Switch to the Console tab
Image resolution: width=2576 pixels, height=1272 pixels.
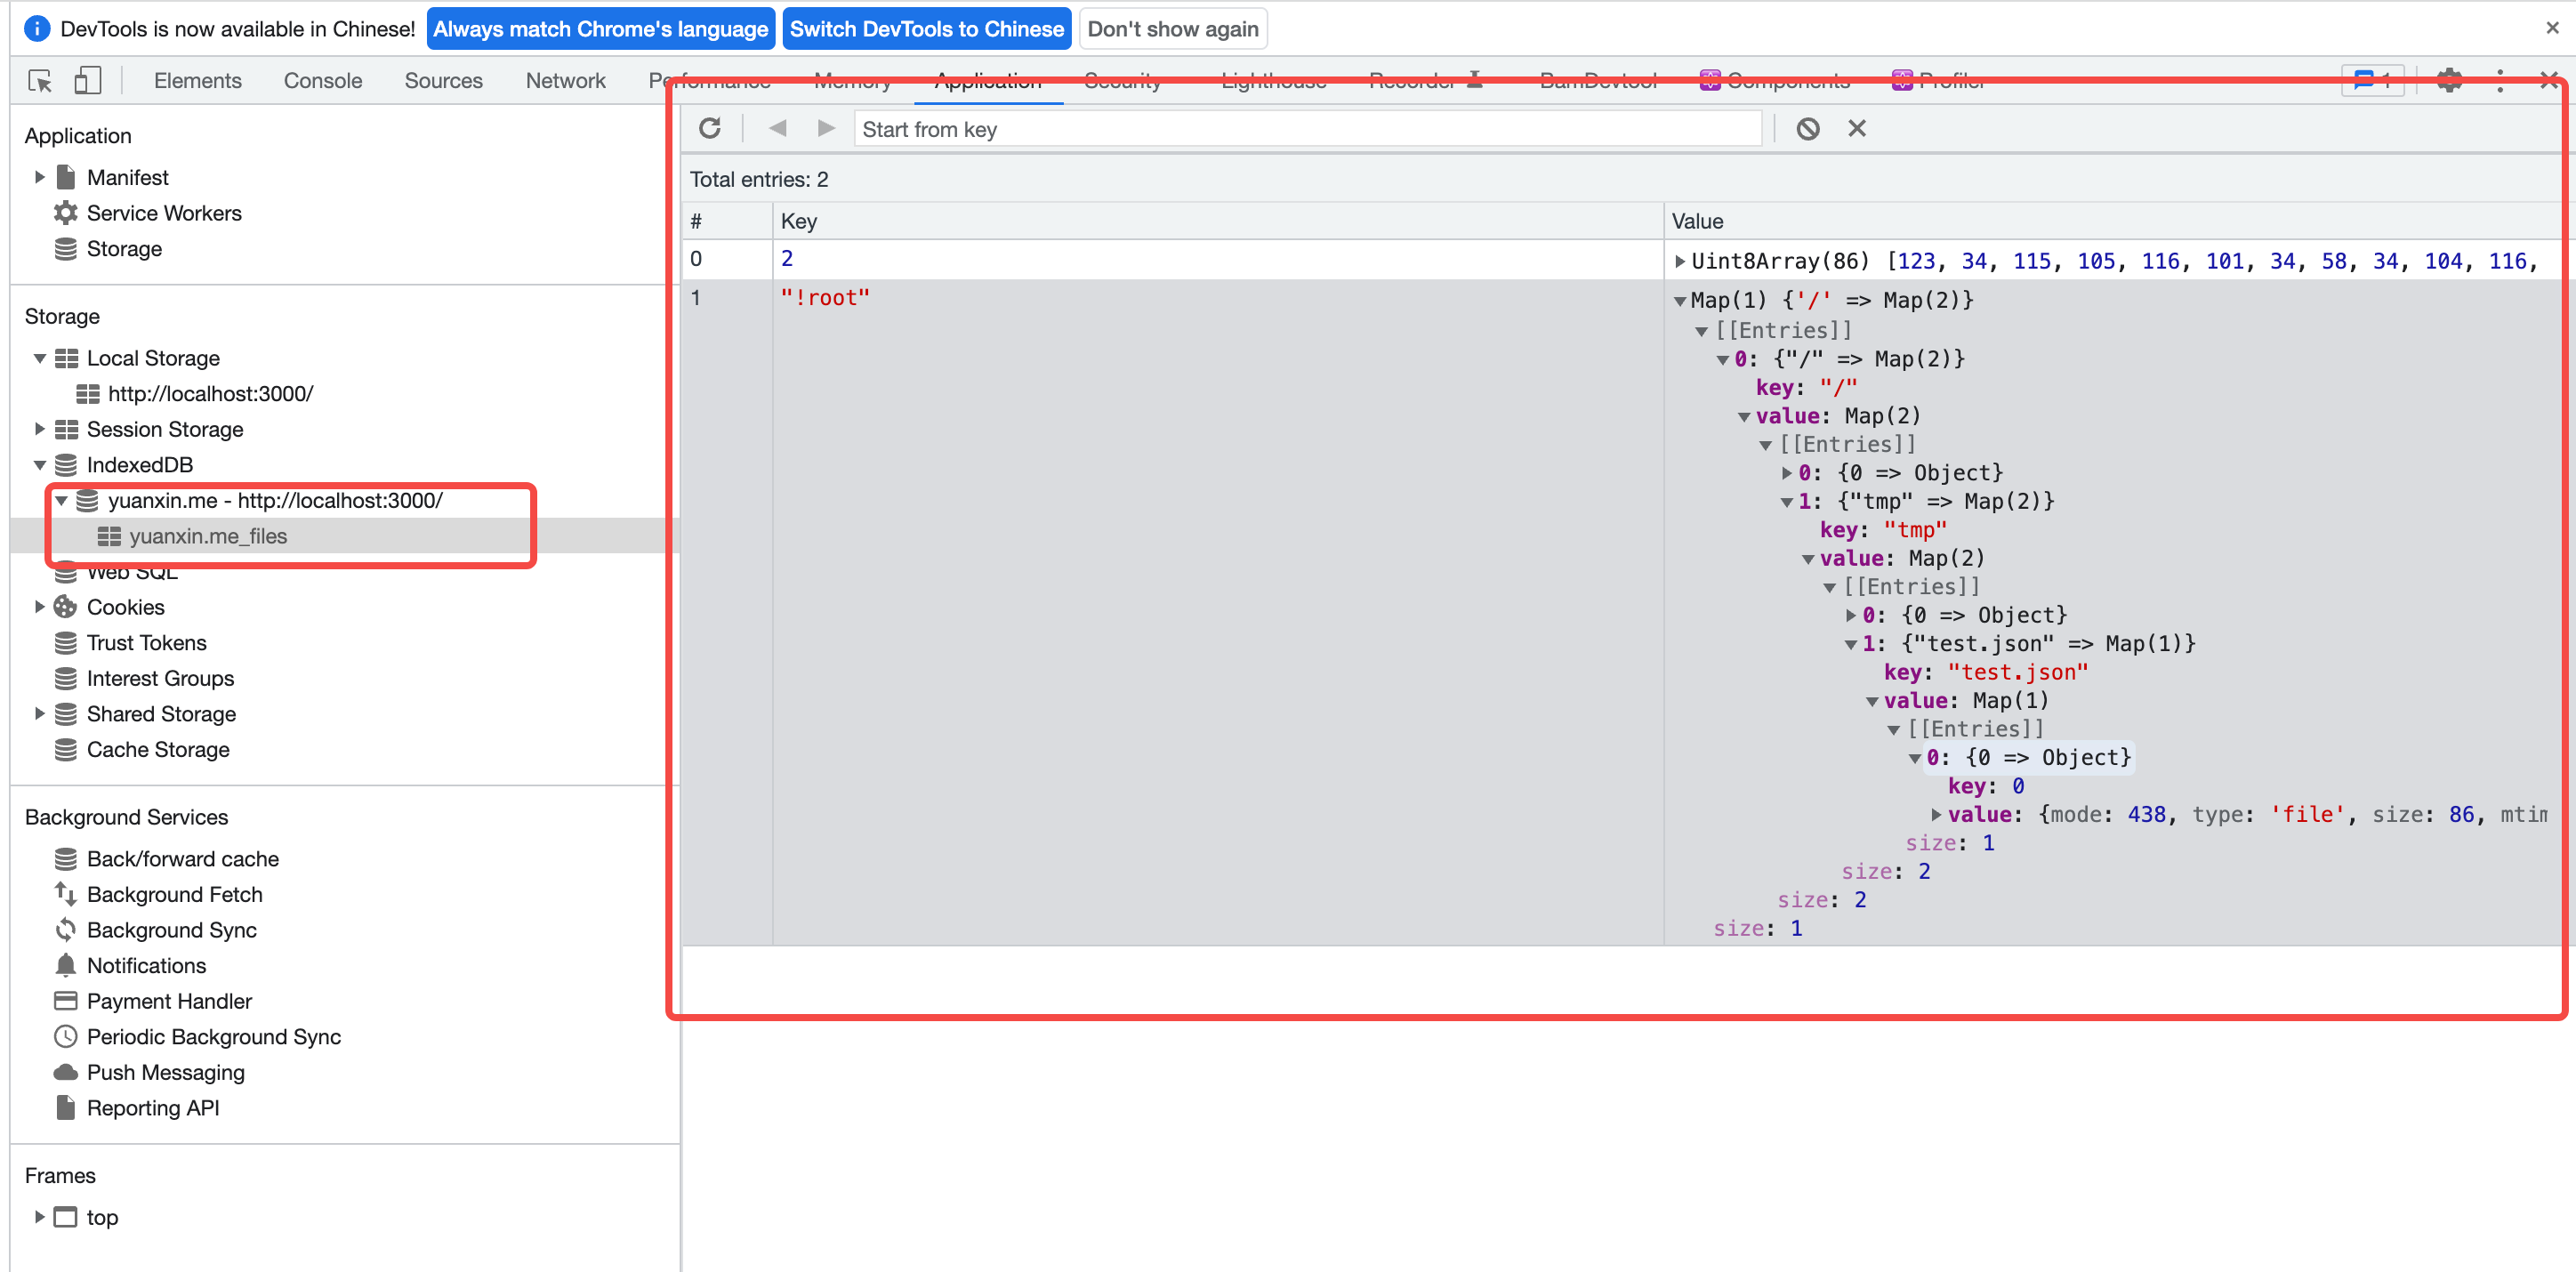coord(322,80)
